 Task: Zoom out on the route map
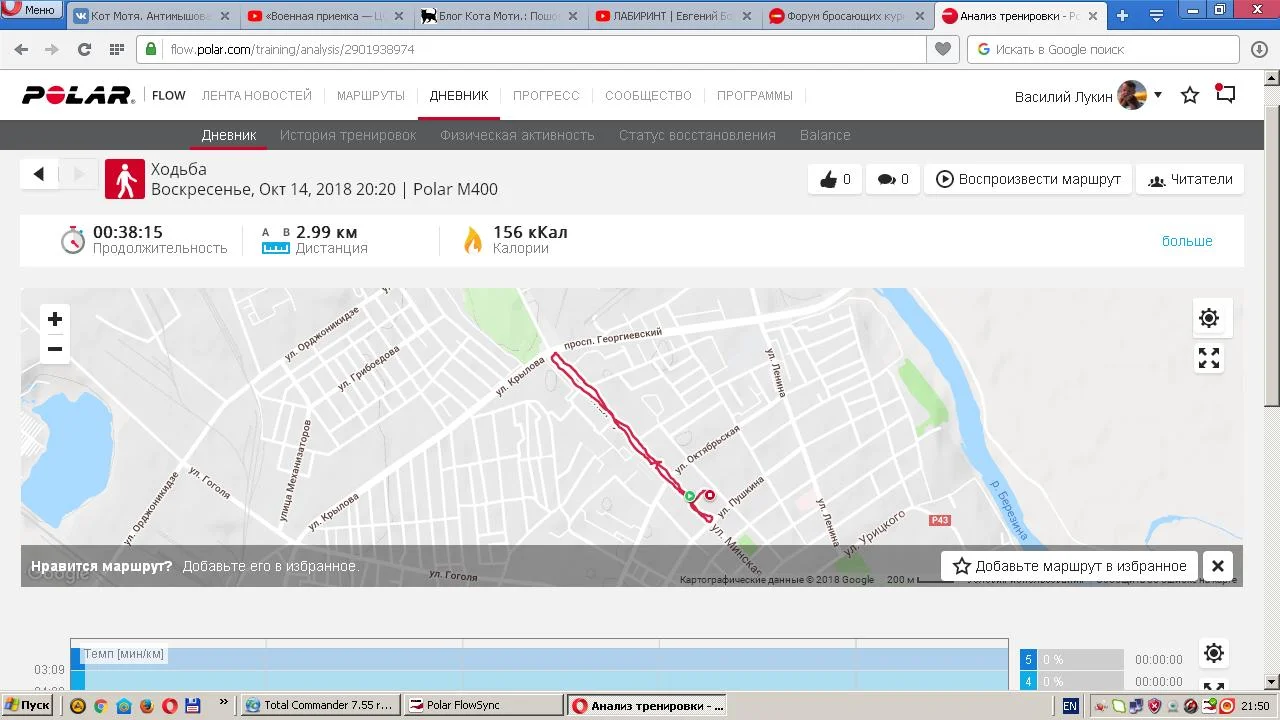(x=55, y=349)
